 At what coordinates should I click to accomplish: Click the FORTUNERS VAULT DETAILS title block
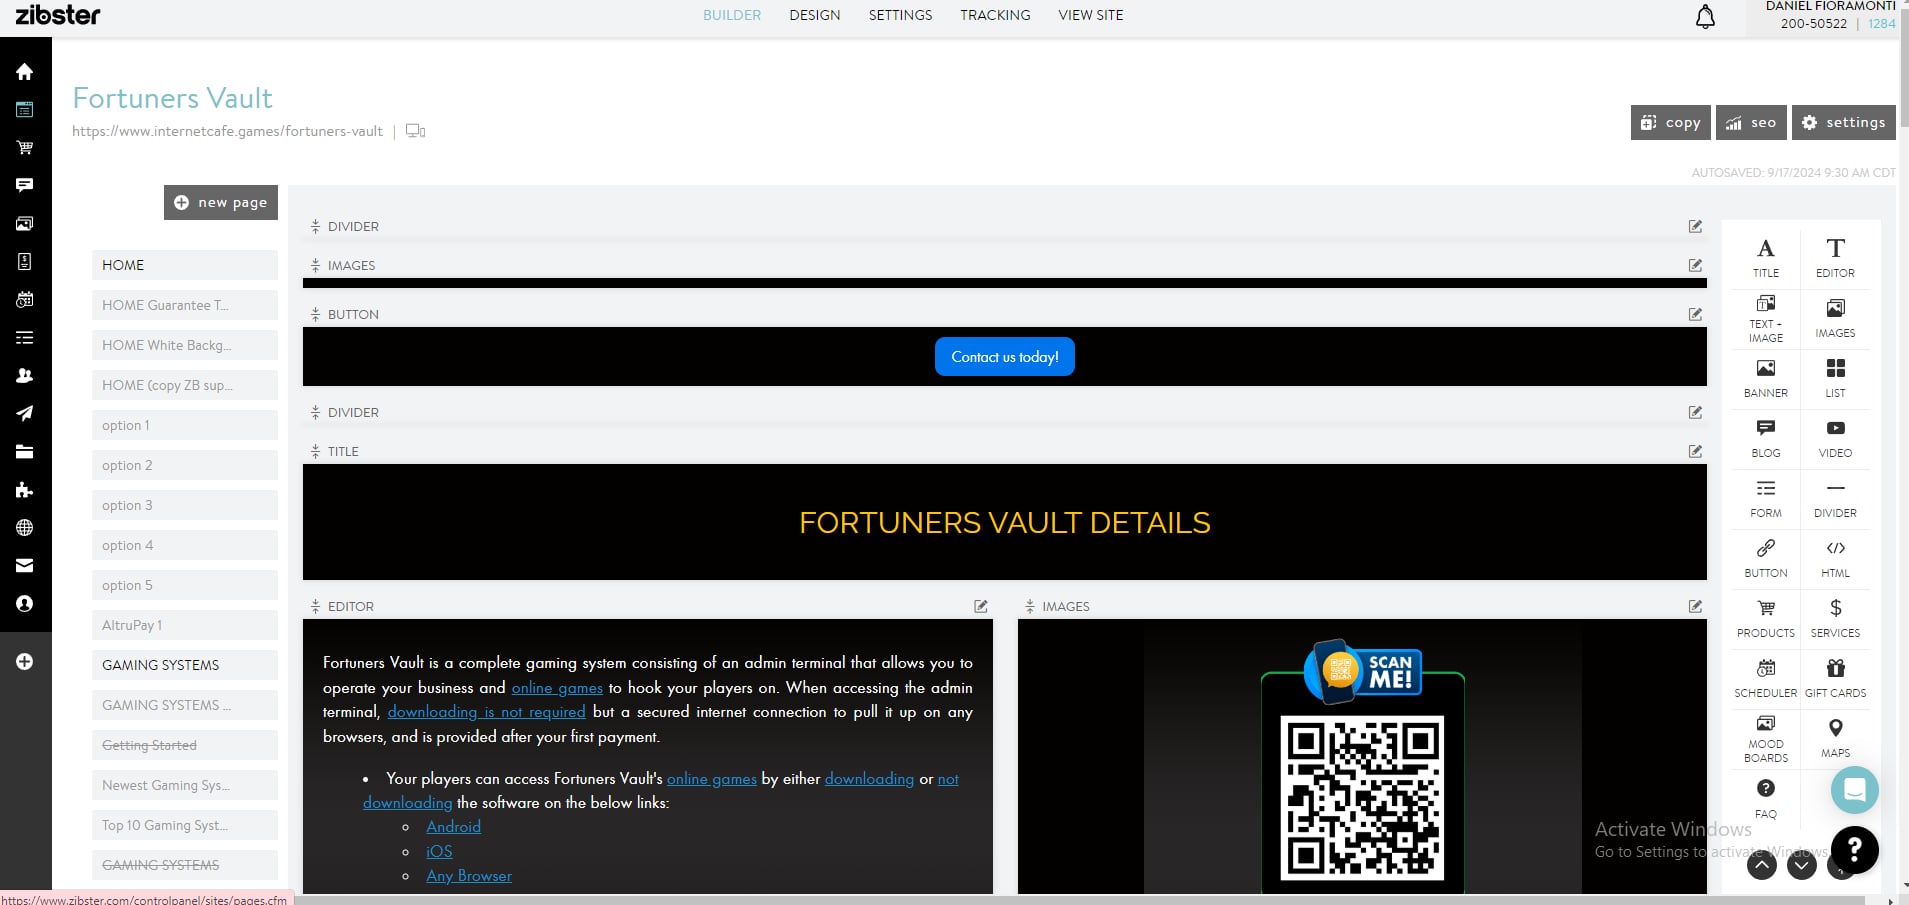click(1004, 522)
